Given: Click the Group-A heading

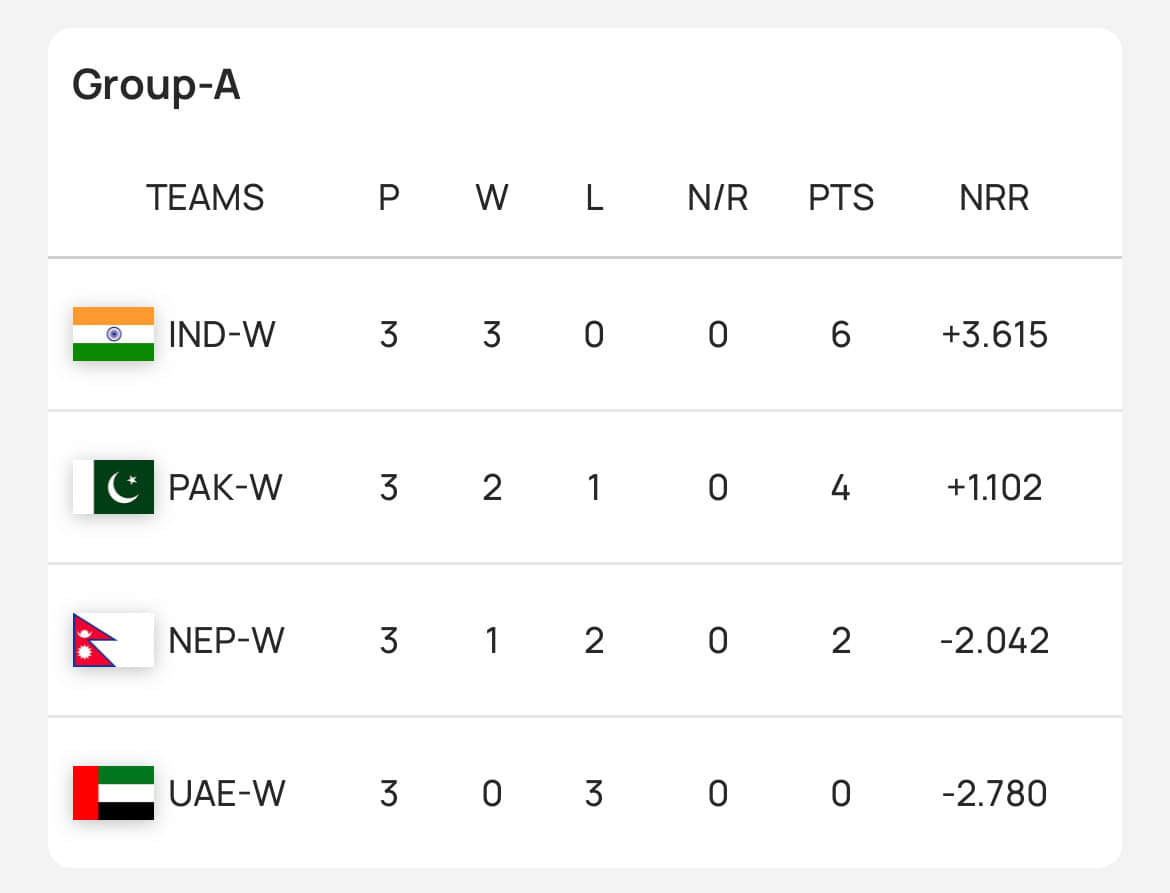Looking at the screenshot, I should pos(156,85).
